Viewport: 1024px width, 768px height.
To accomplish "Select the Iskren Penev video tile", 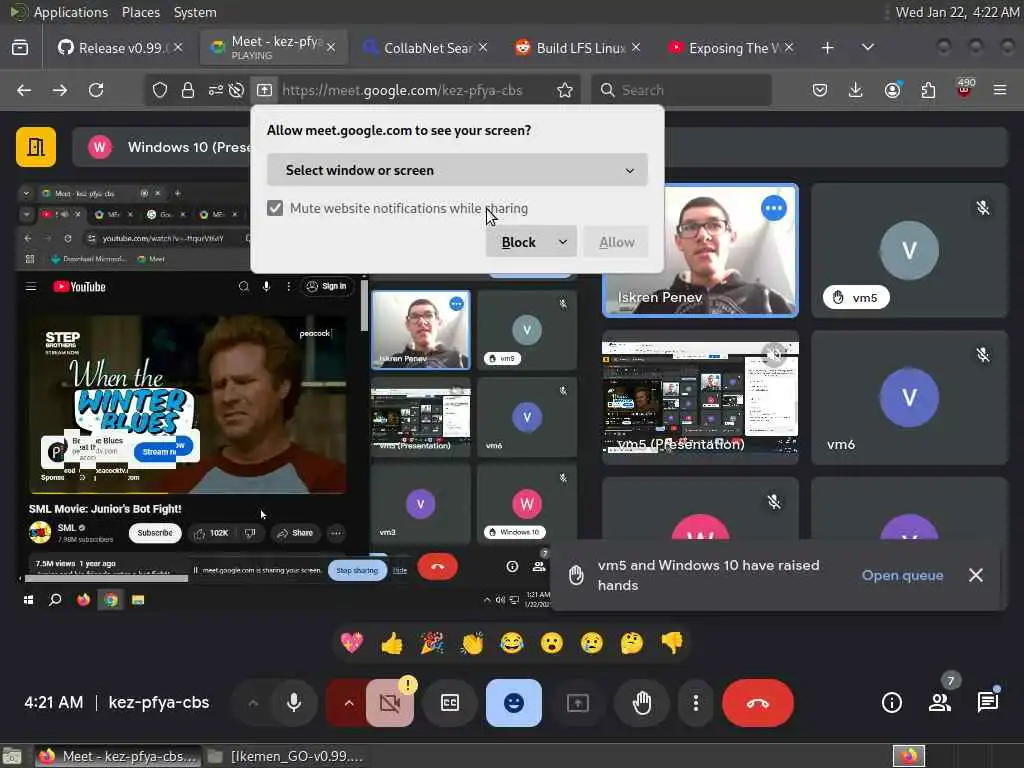I will click(700, 251).
